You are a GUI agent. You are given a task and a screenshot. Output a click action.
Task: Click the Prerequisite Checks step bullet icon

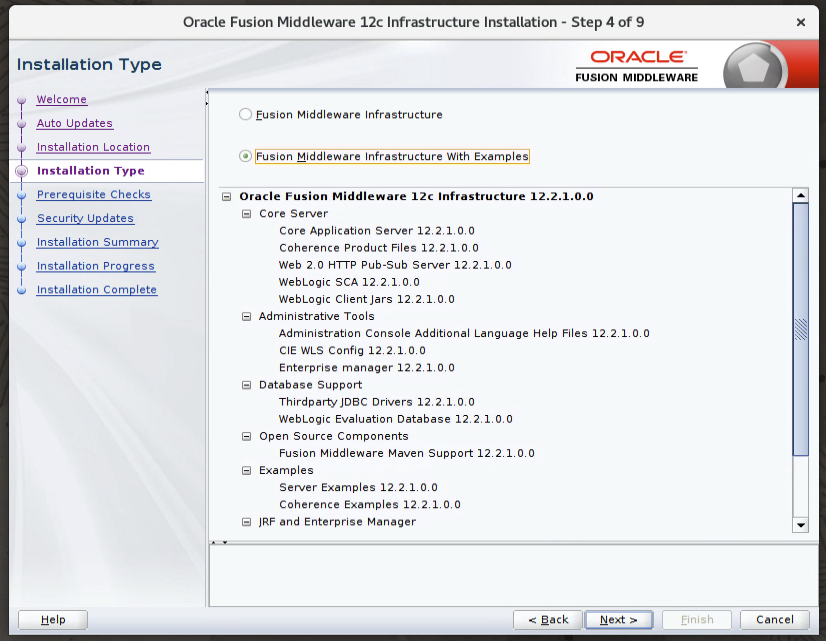pos(22,195)
